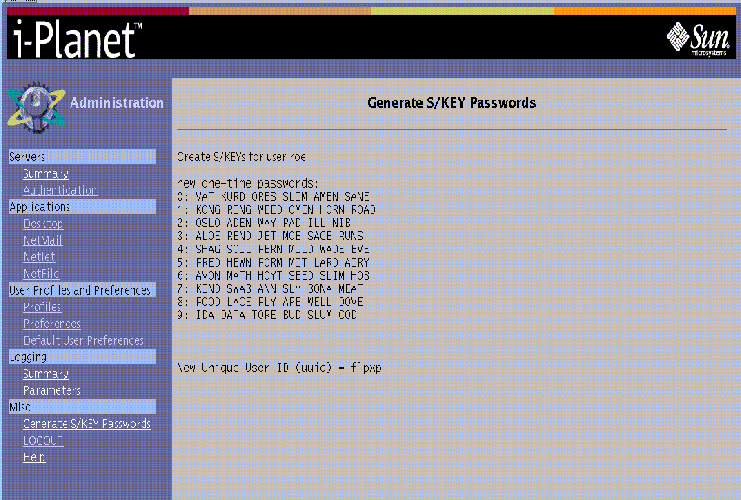Click password line 4 starting SHAG
Image resolution: width=741 pixels, height=500 pixels.
click(x=273, y=249)
